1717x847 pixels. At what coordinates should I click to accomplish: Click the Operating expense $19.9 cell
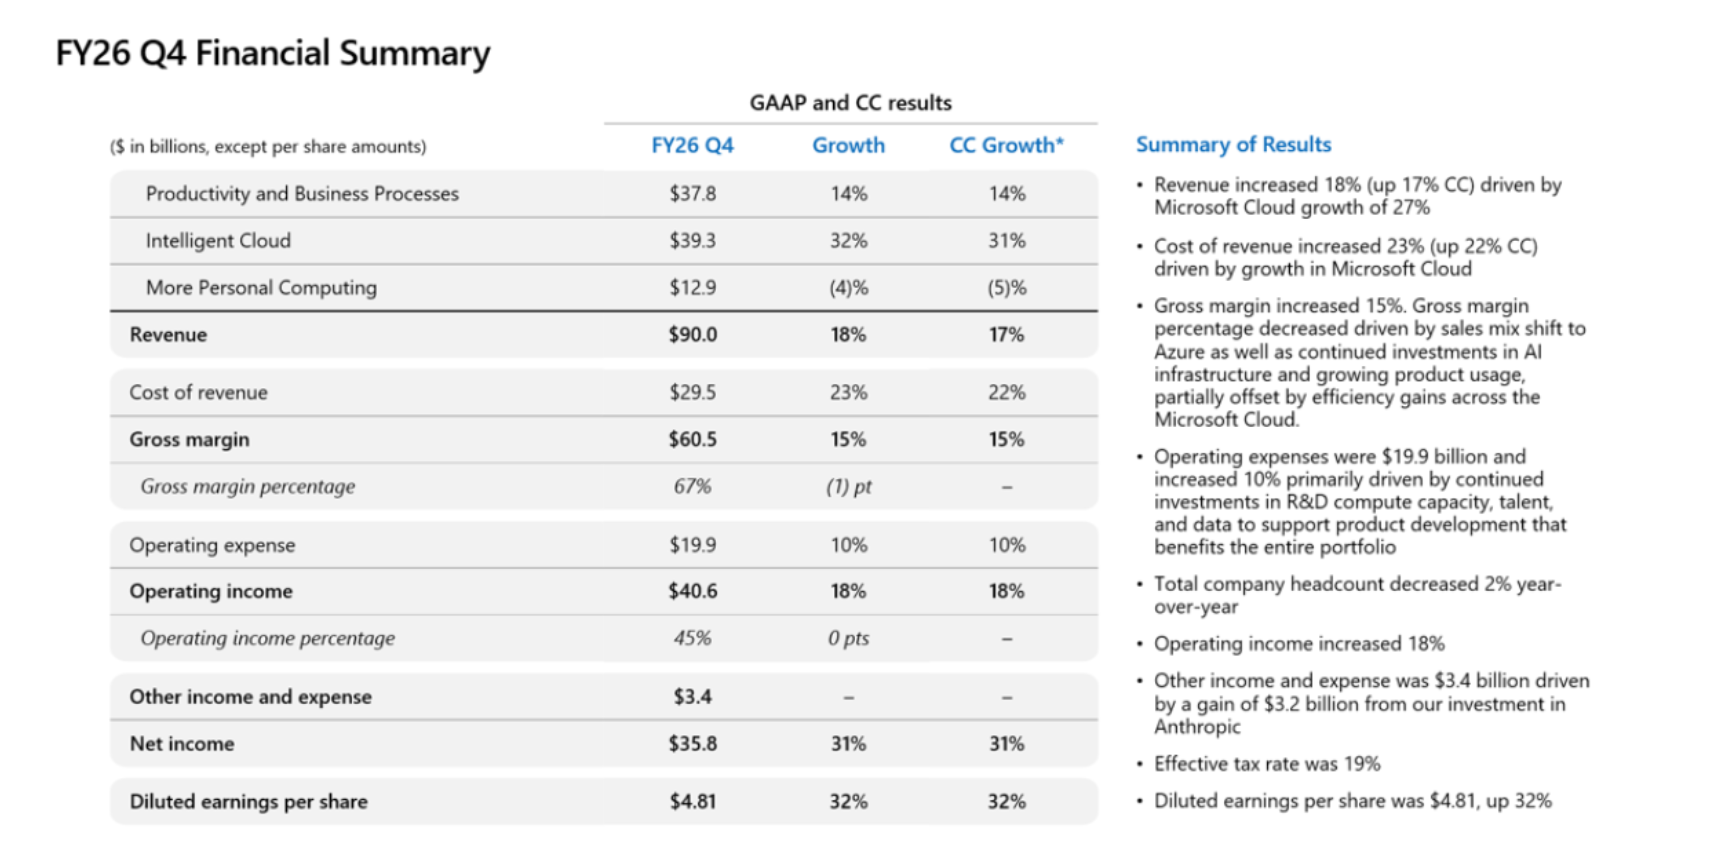click(x=693, y=545)
